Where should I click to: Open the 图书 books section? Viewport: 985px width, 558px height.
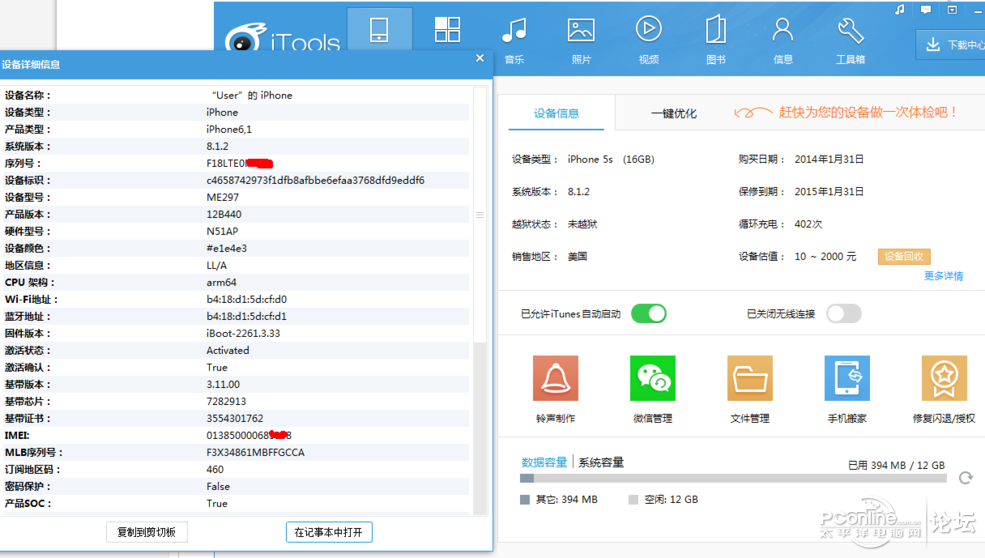[716, 40]
